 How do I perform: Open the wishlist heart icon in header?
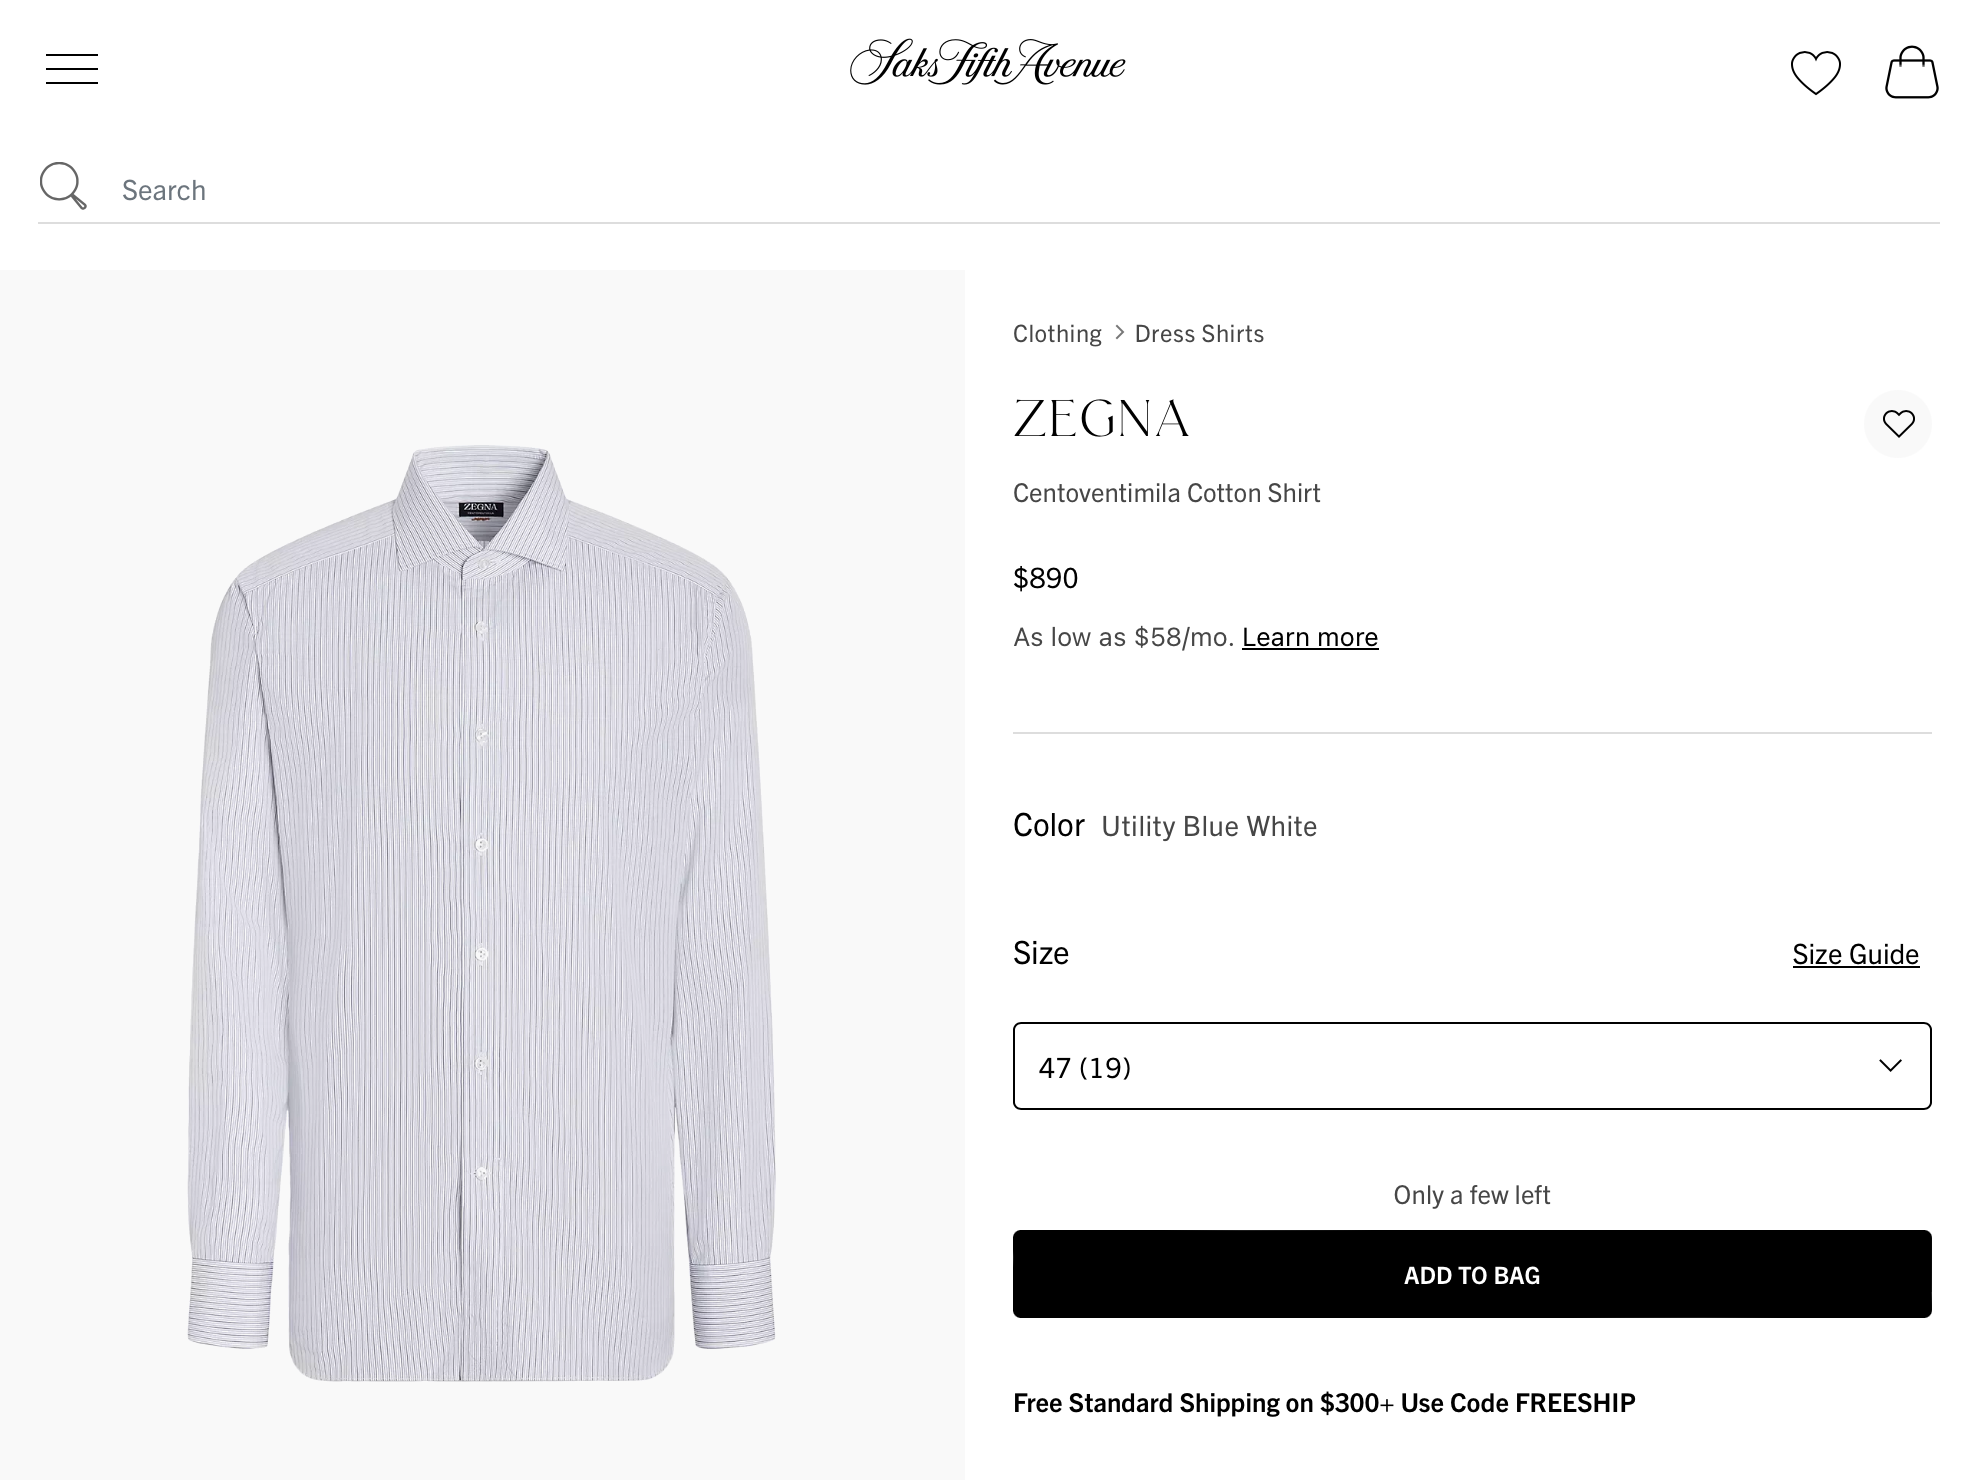tap(1817, 71)
